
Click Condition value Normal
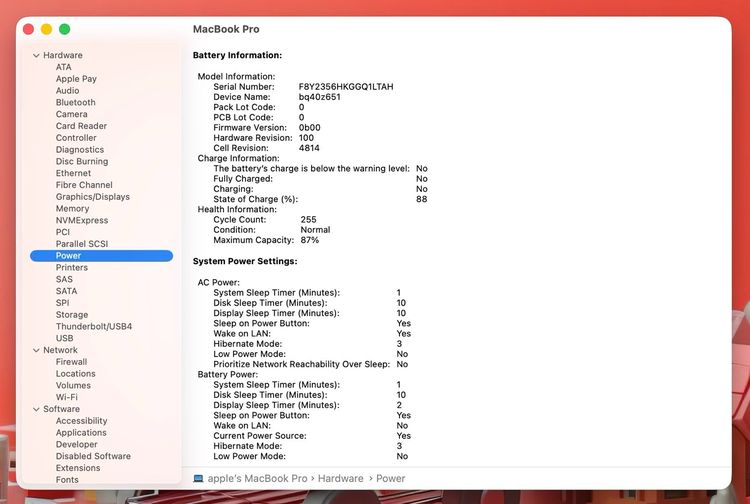(x=315, y=230)
